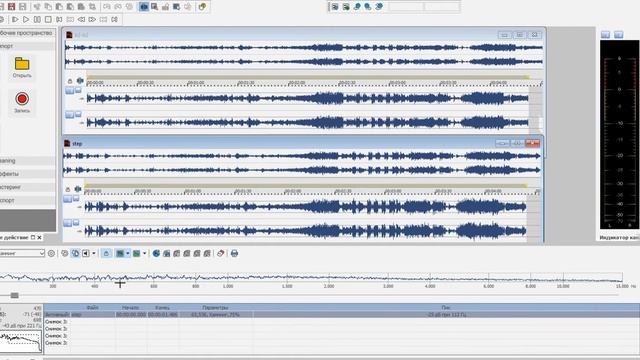Image resolution: width=640 pixels, height=360 pixels.
Task: Click the Пик column header
Action: [446, 307]
